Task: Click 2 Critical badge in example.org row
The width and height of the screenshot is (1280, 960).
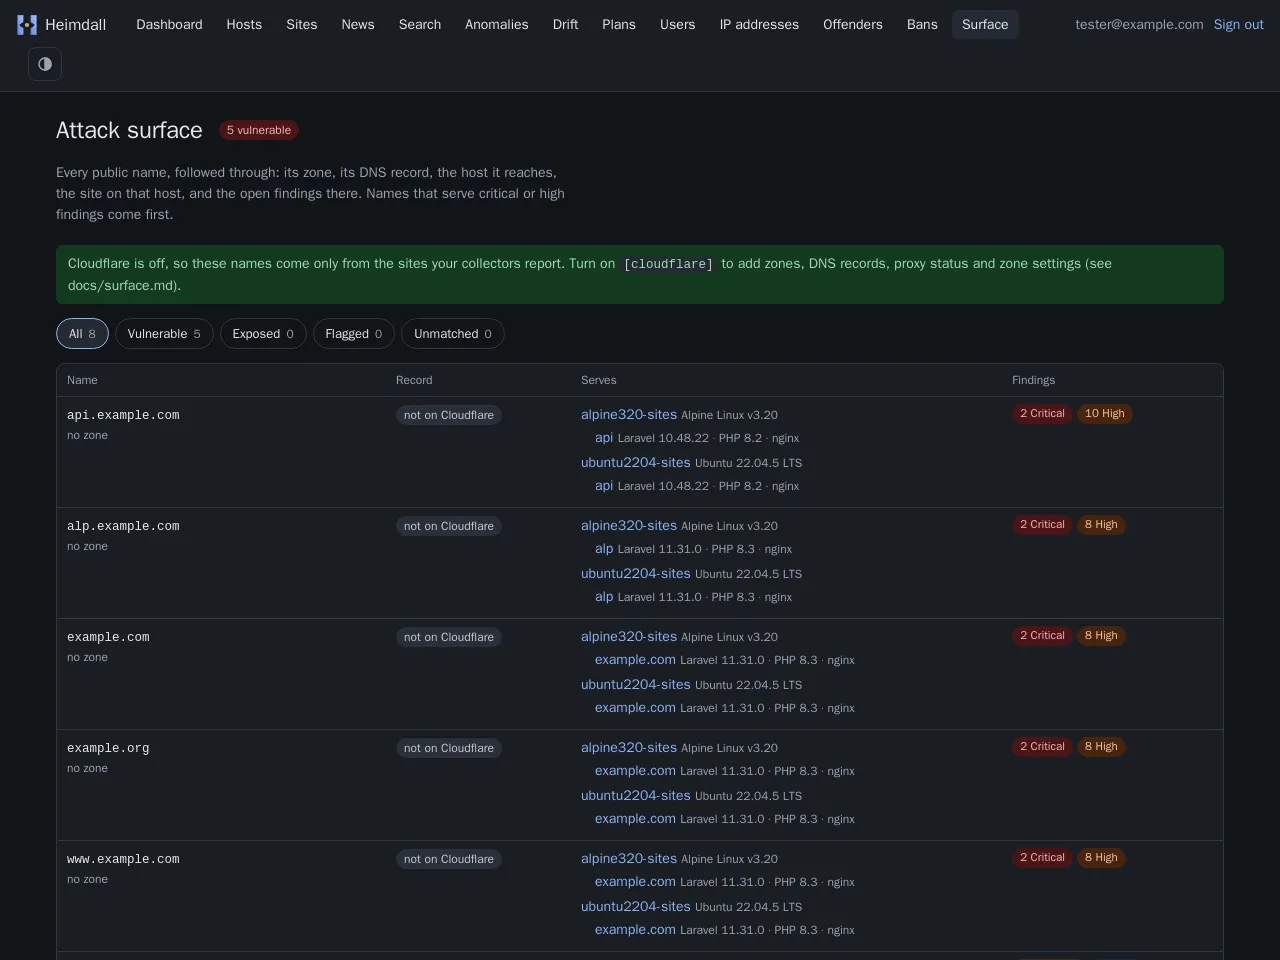Action: pyautogui.click(x=1042, y=747)
